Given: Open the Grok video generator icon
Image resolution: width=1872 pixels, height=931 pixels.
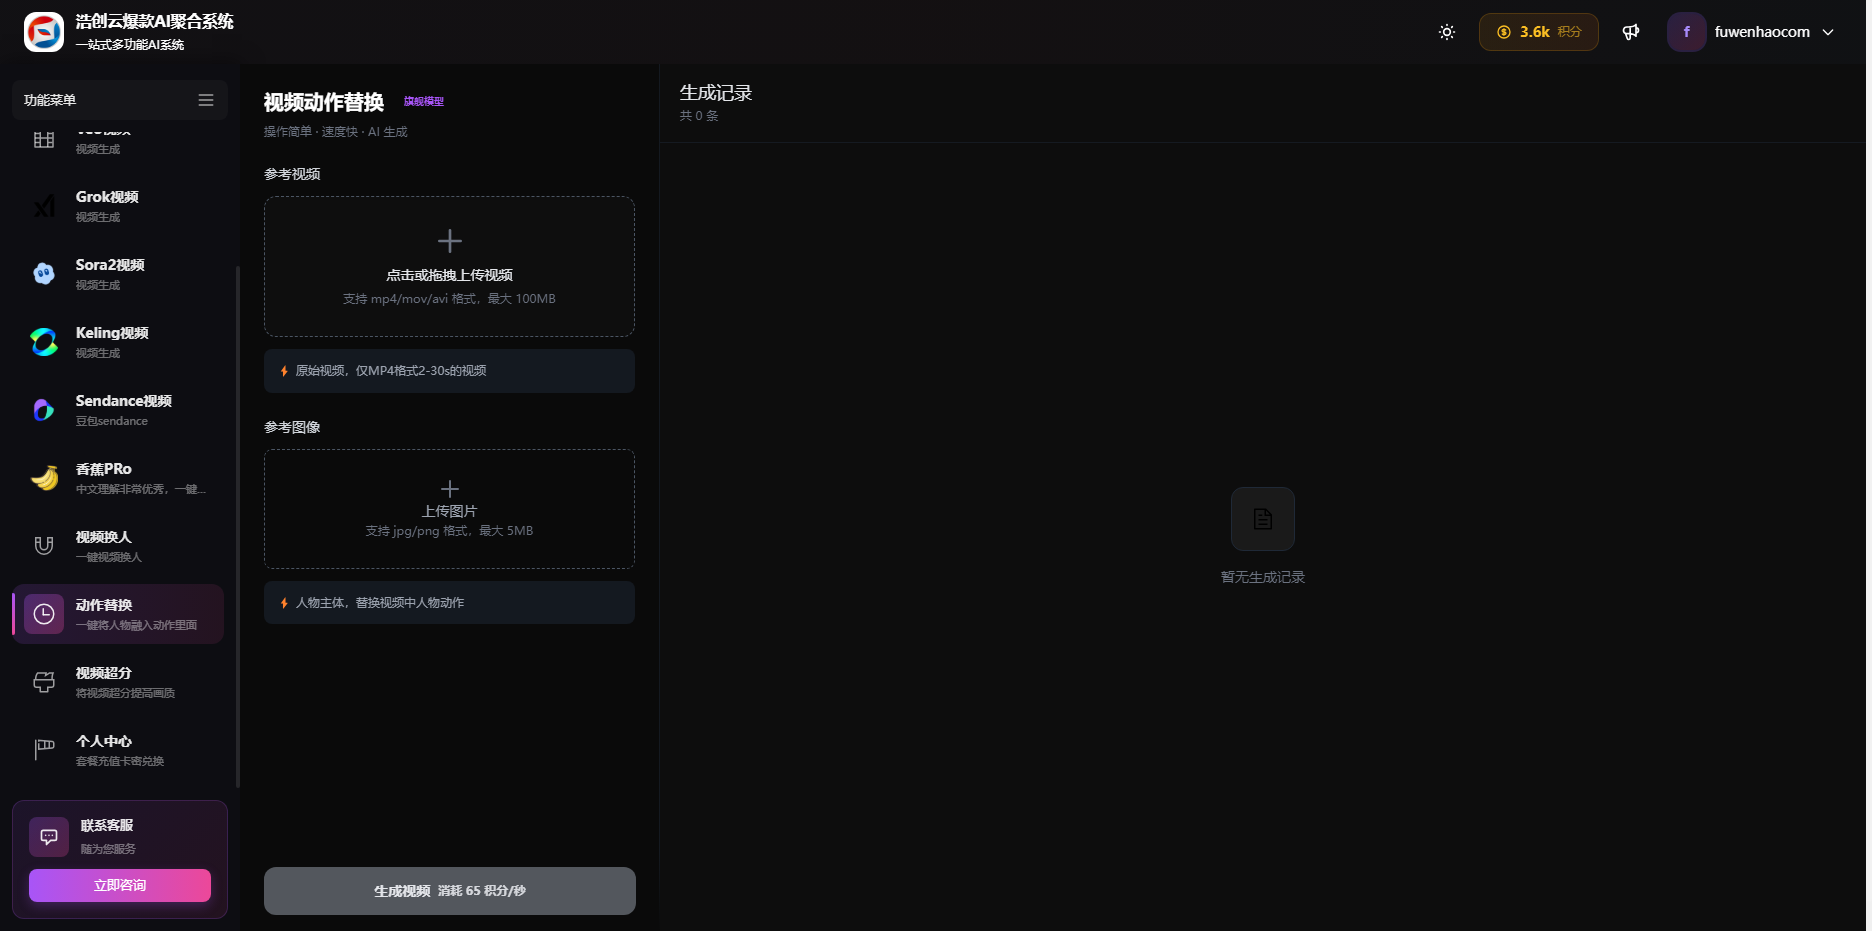Looking at the screenshot, I should point(44,206).
